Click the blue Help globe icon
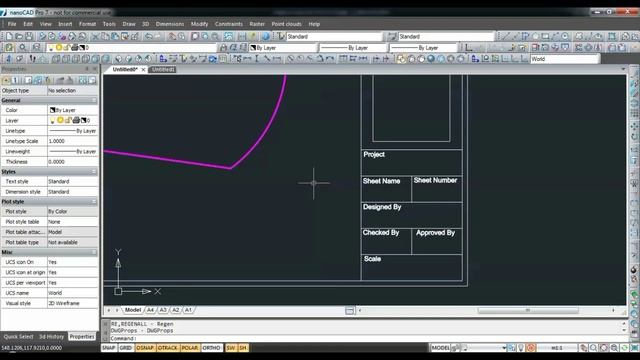This screenshot has width=640, height=360. coord(266,37)
